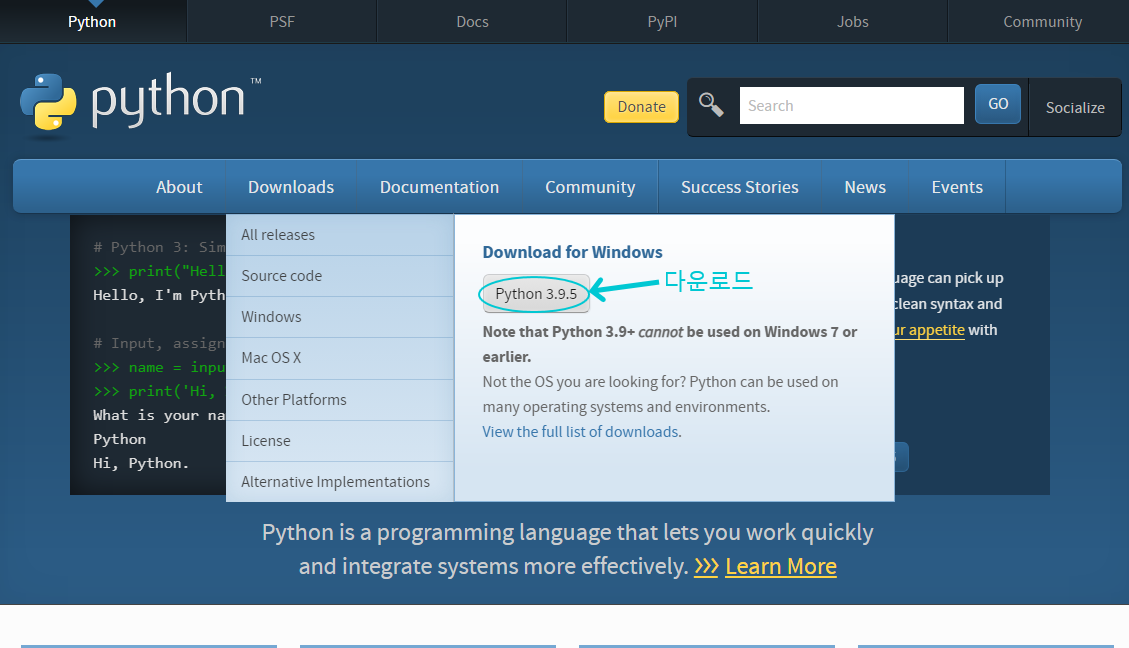Select the PyPI top tab

[662, 22]
